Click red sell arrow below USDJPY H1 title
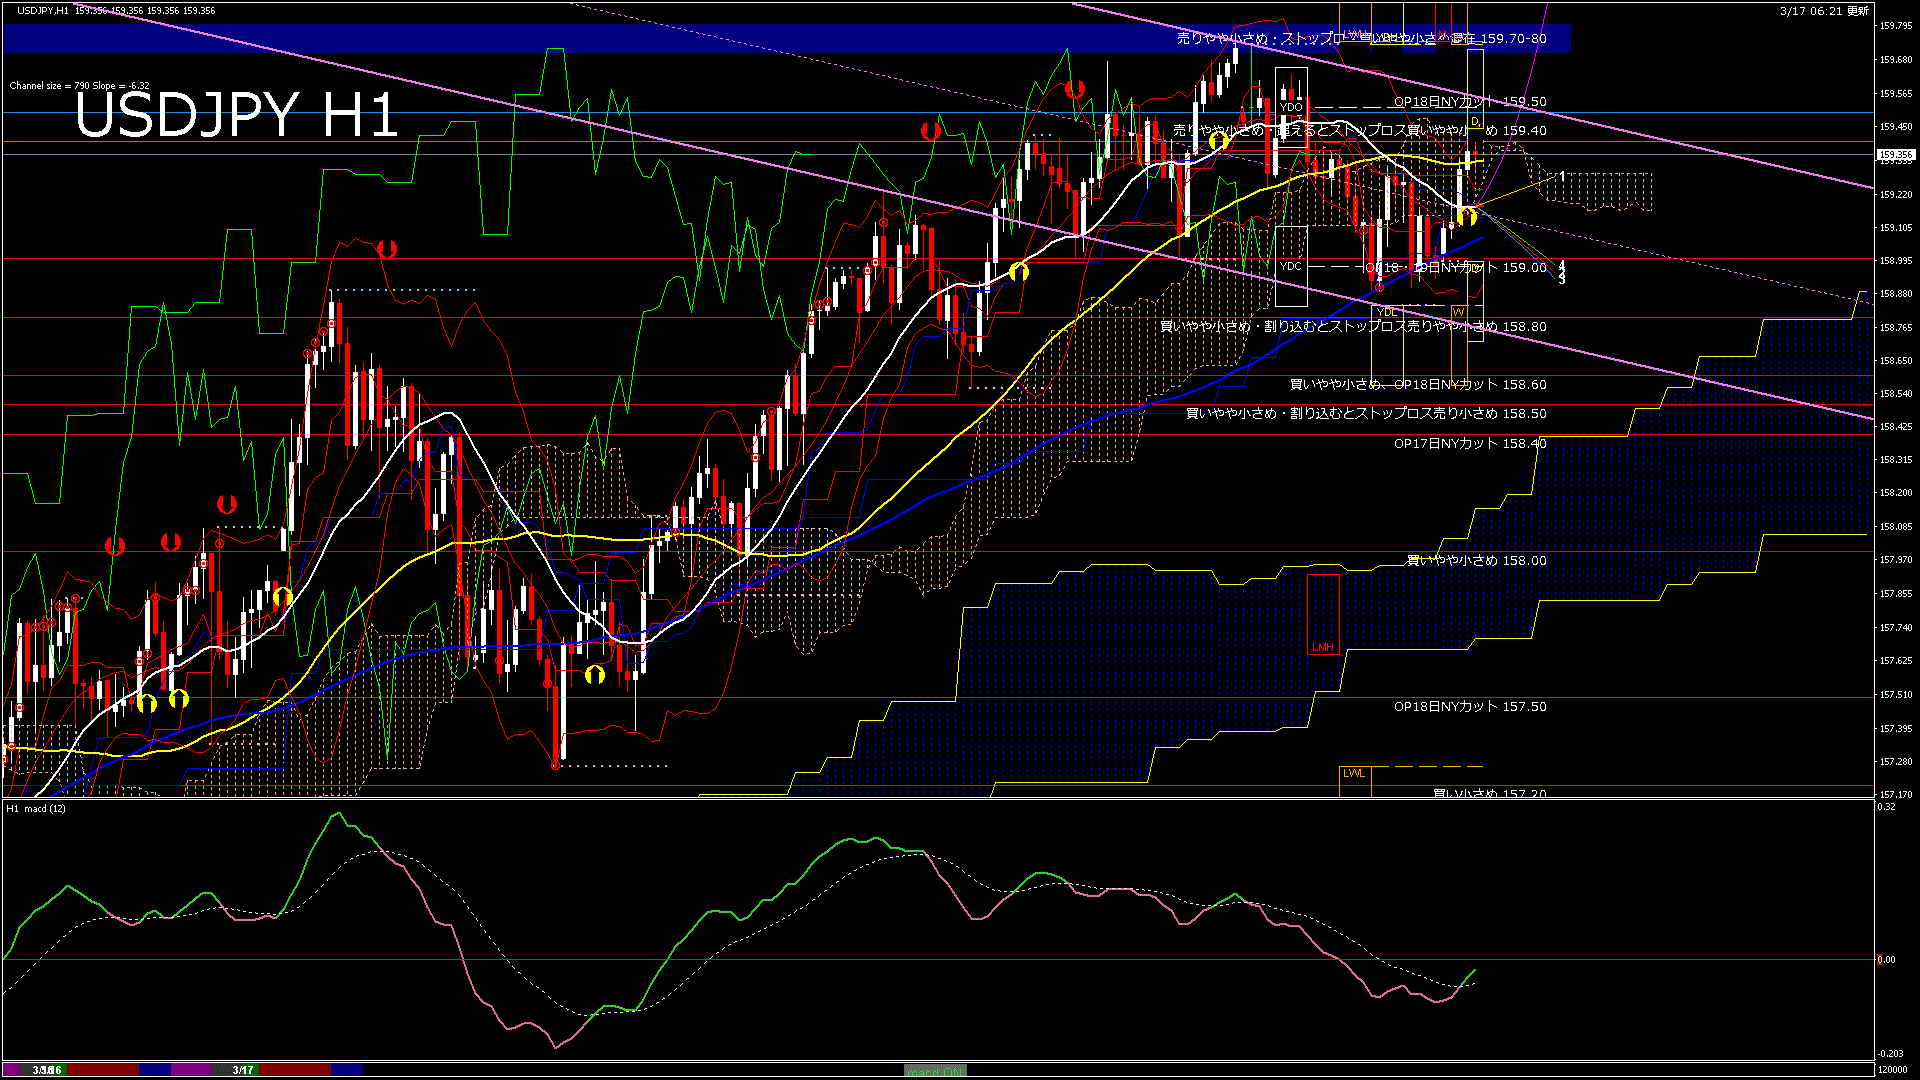Viewport: 1920px width, 1080px height. tap(387, 249)
